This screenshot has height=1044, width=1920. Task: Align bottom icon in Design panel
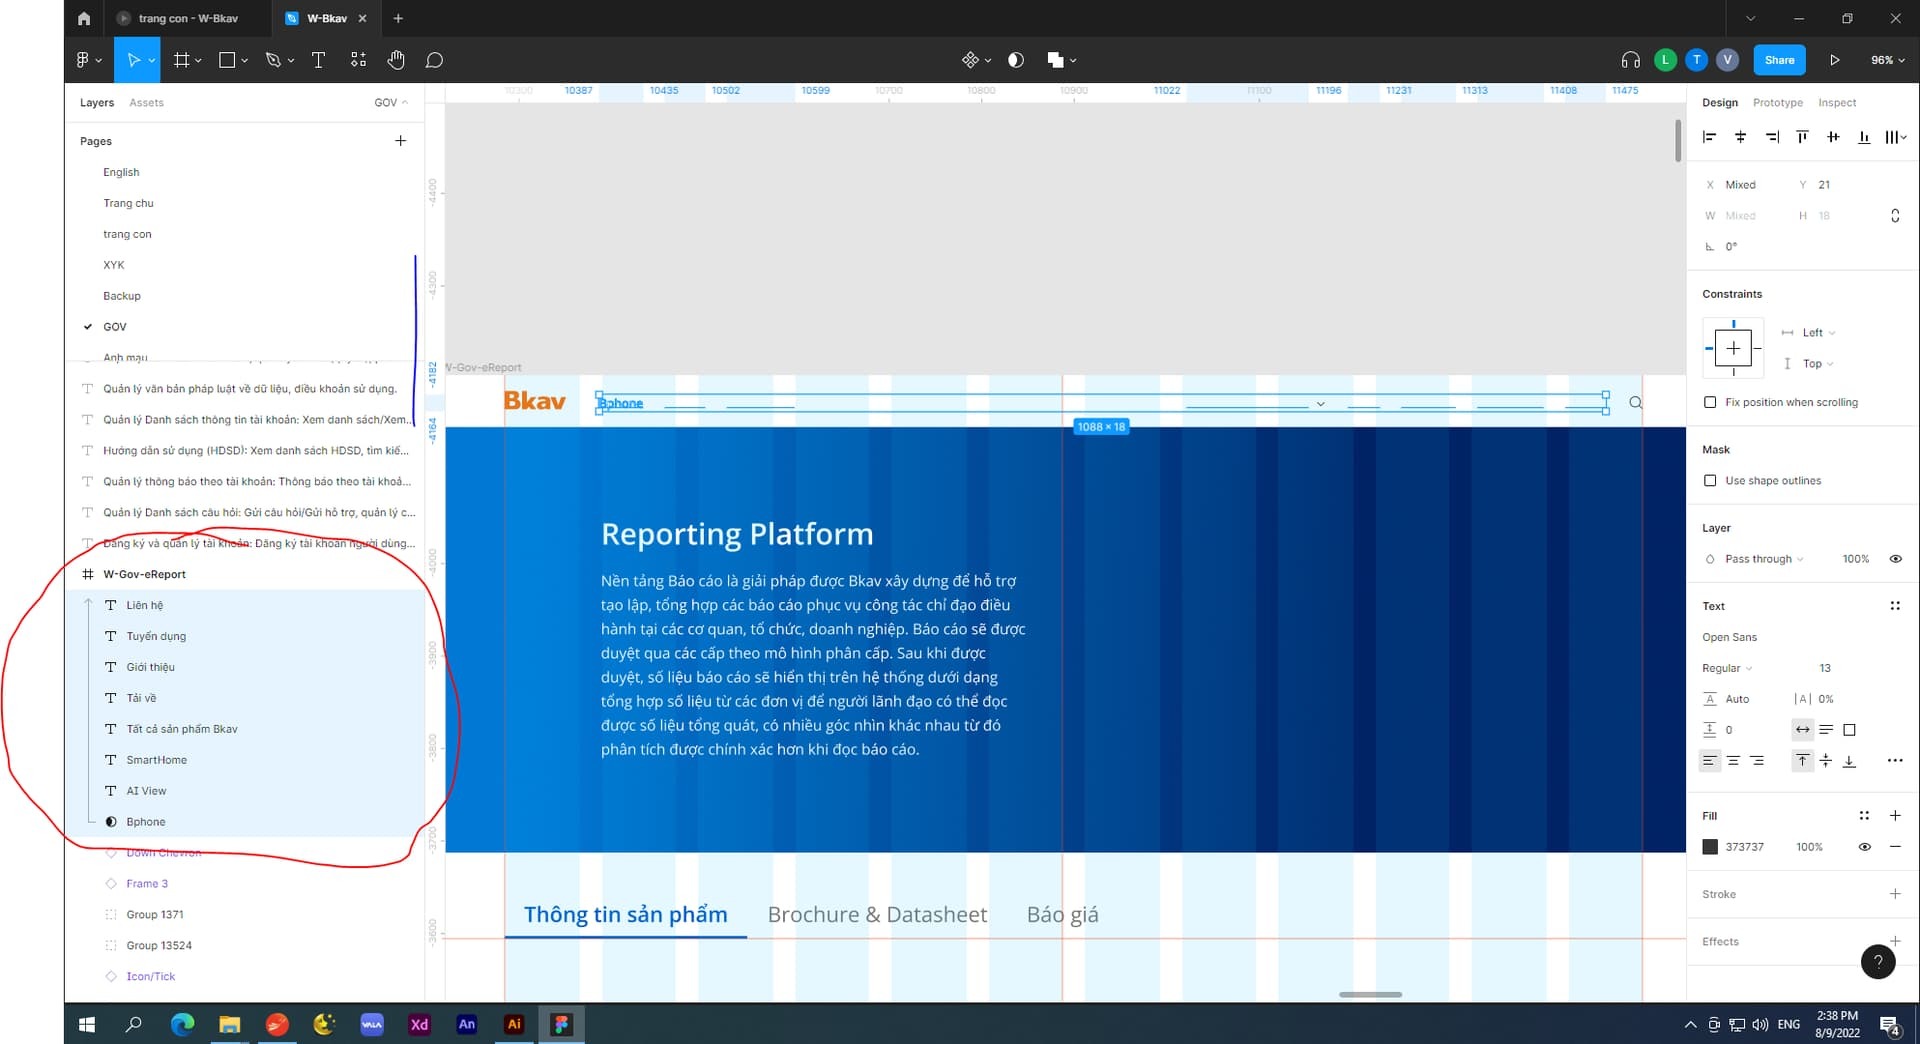tap(1864, 137)
